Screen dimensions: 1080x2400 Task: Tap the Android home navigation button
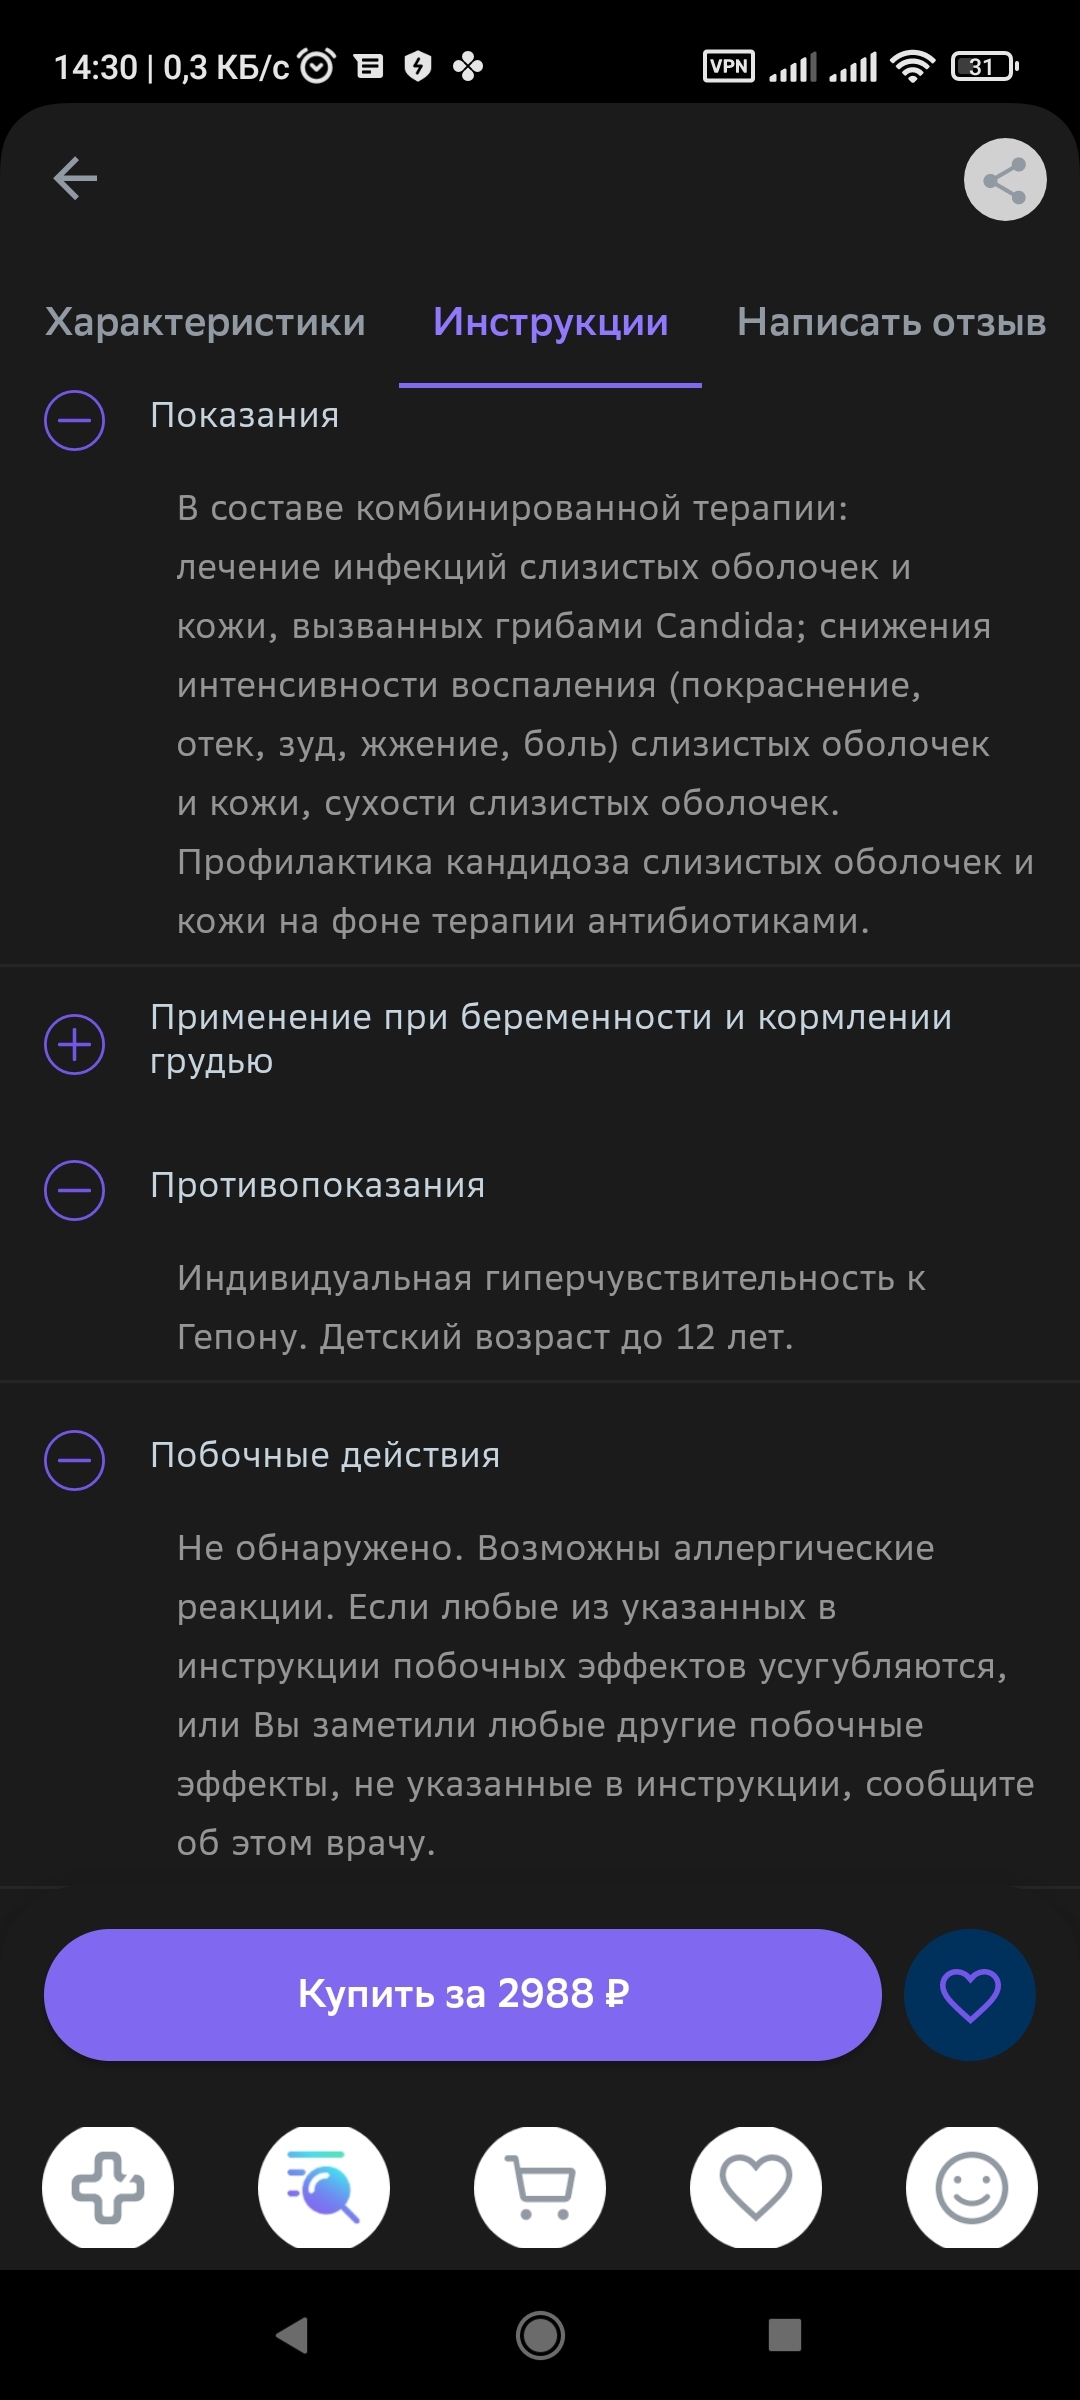[x=540, y=2336]
